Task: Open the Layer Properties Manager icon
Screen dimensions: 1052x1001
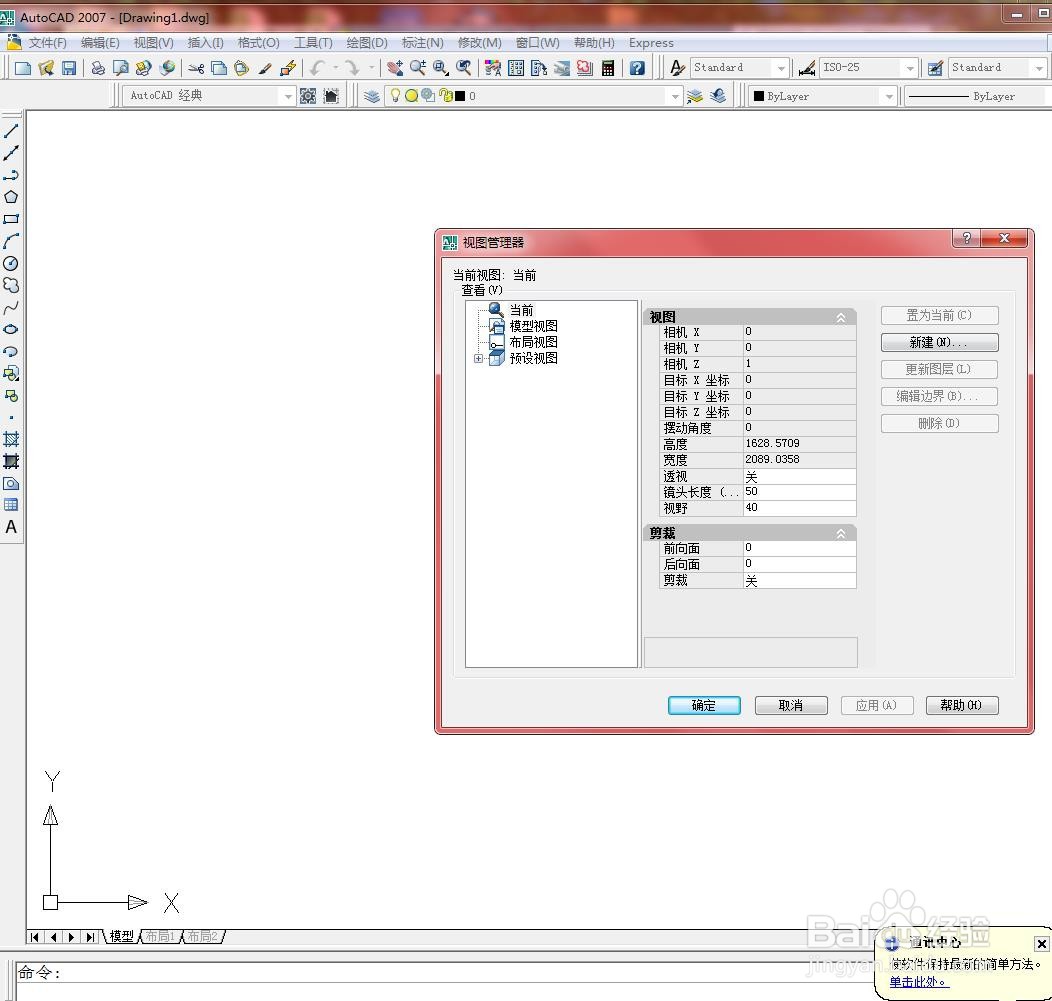Action: pyautogui.click(x=372, y=96)
